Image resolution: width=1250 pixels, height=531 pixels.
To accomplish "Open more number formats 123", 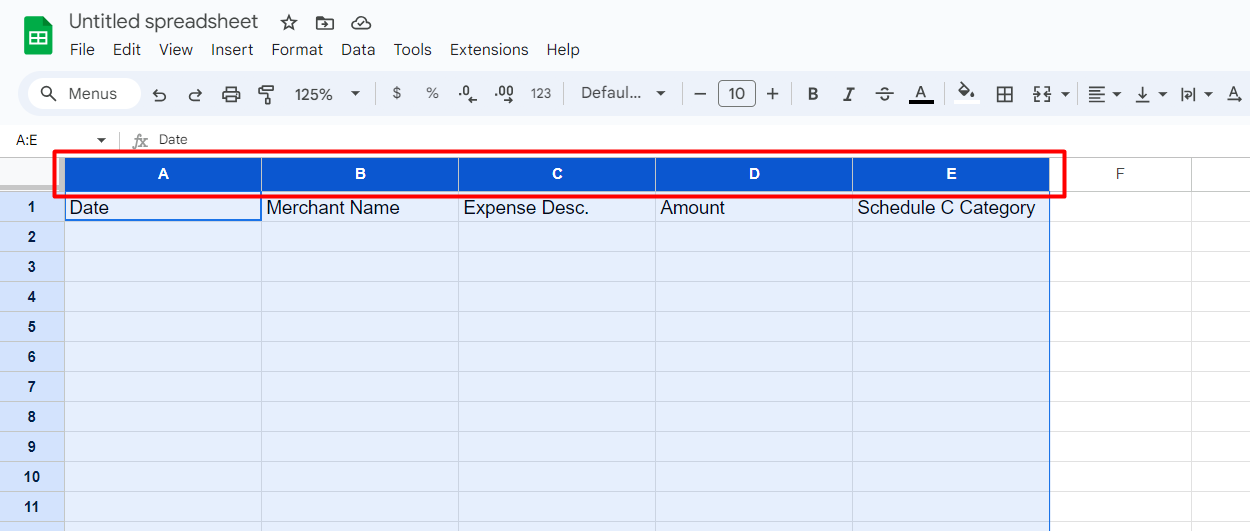I will 541,93.
